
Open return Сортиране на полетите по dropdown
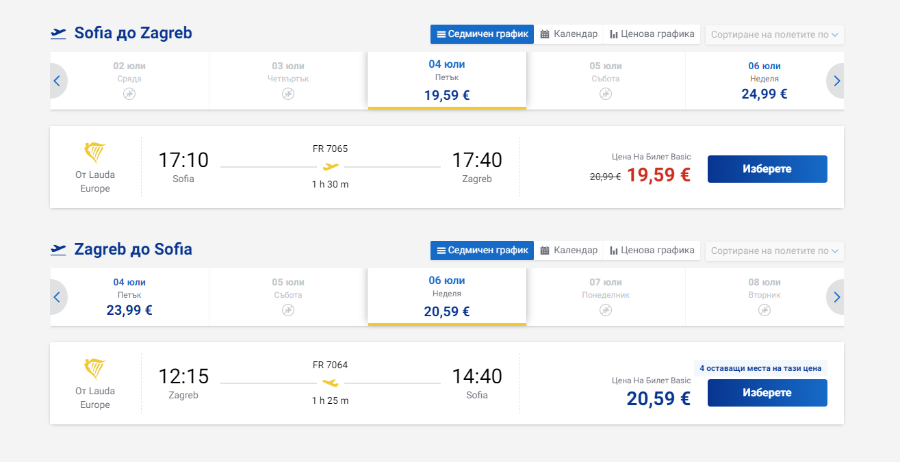774,251
